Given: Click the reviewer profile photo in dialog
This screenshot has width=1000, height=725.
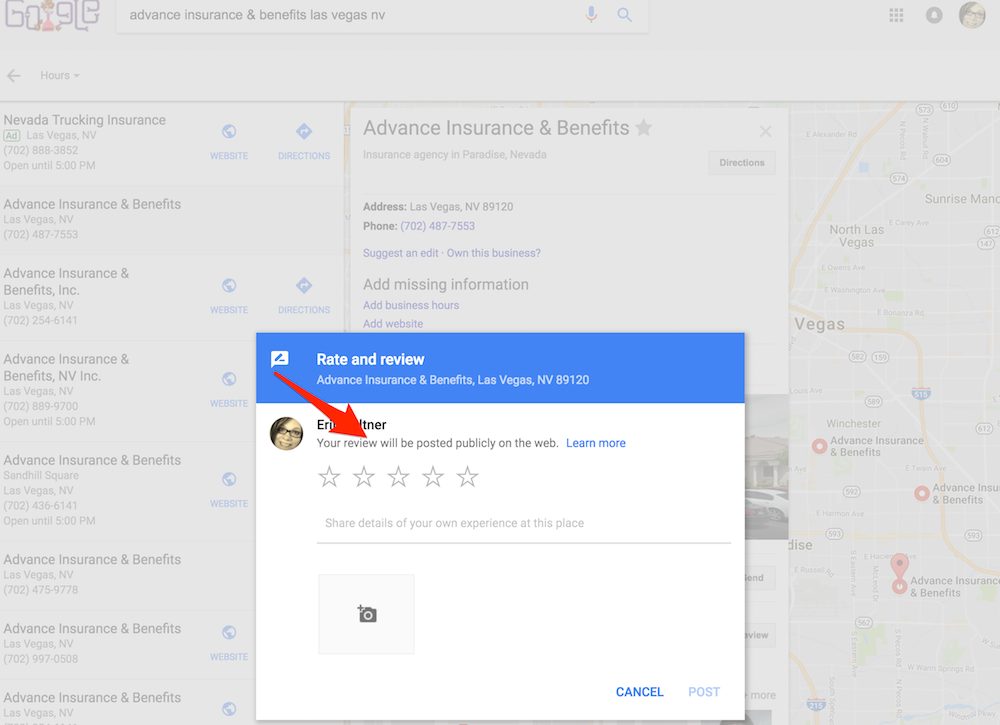Looking at the screenshot, I should pos(286,434).
